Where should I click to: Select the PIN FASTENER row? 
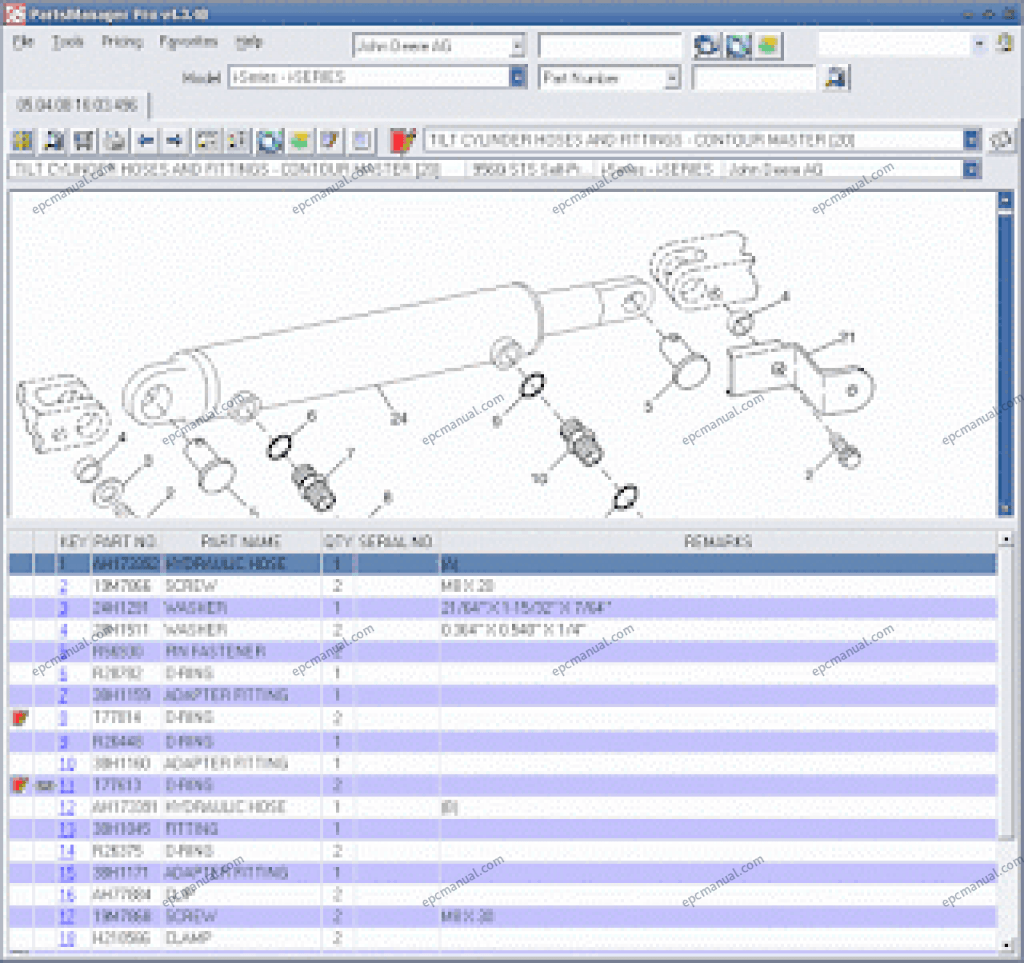pyautogui.click(x=503, y=652)
